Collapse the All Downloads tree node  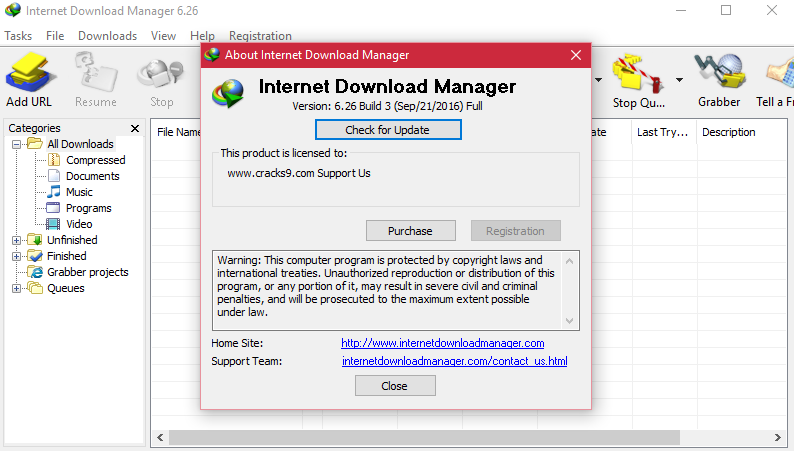pos(16,144)
